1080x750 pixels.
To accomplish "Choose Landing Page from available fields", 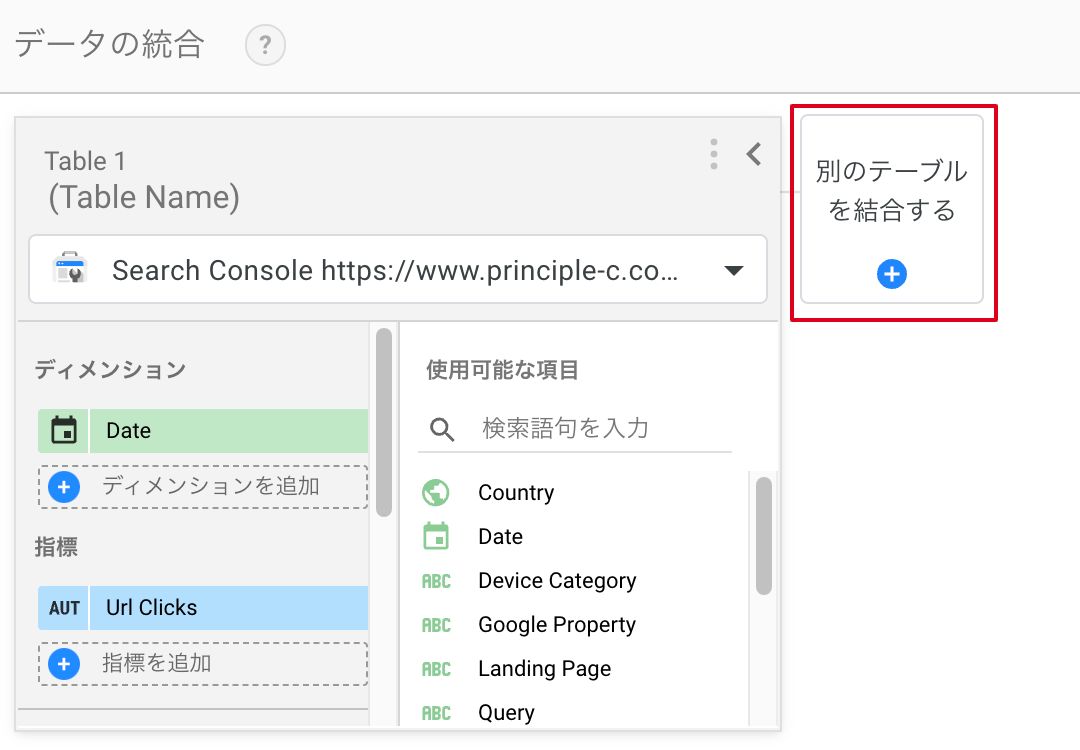I will click(x=544, y=669).
